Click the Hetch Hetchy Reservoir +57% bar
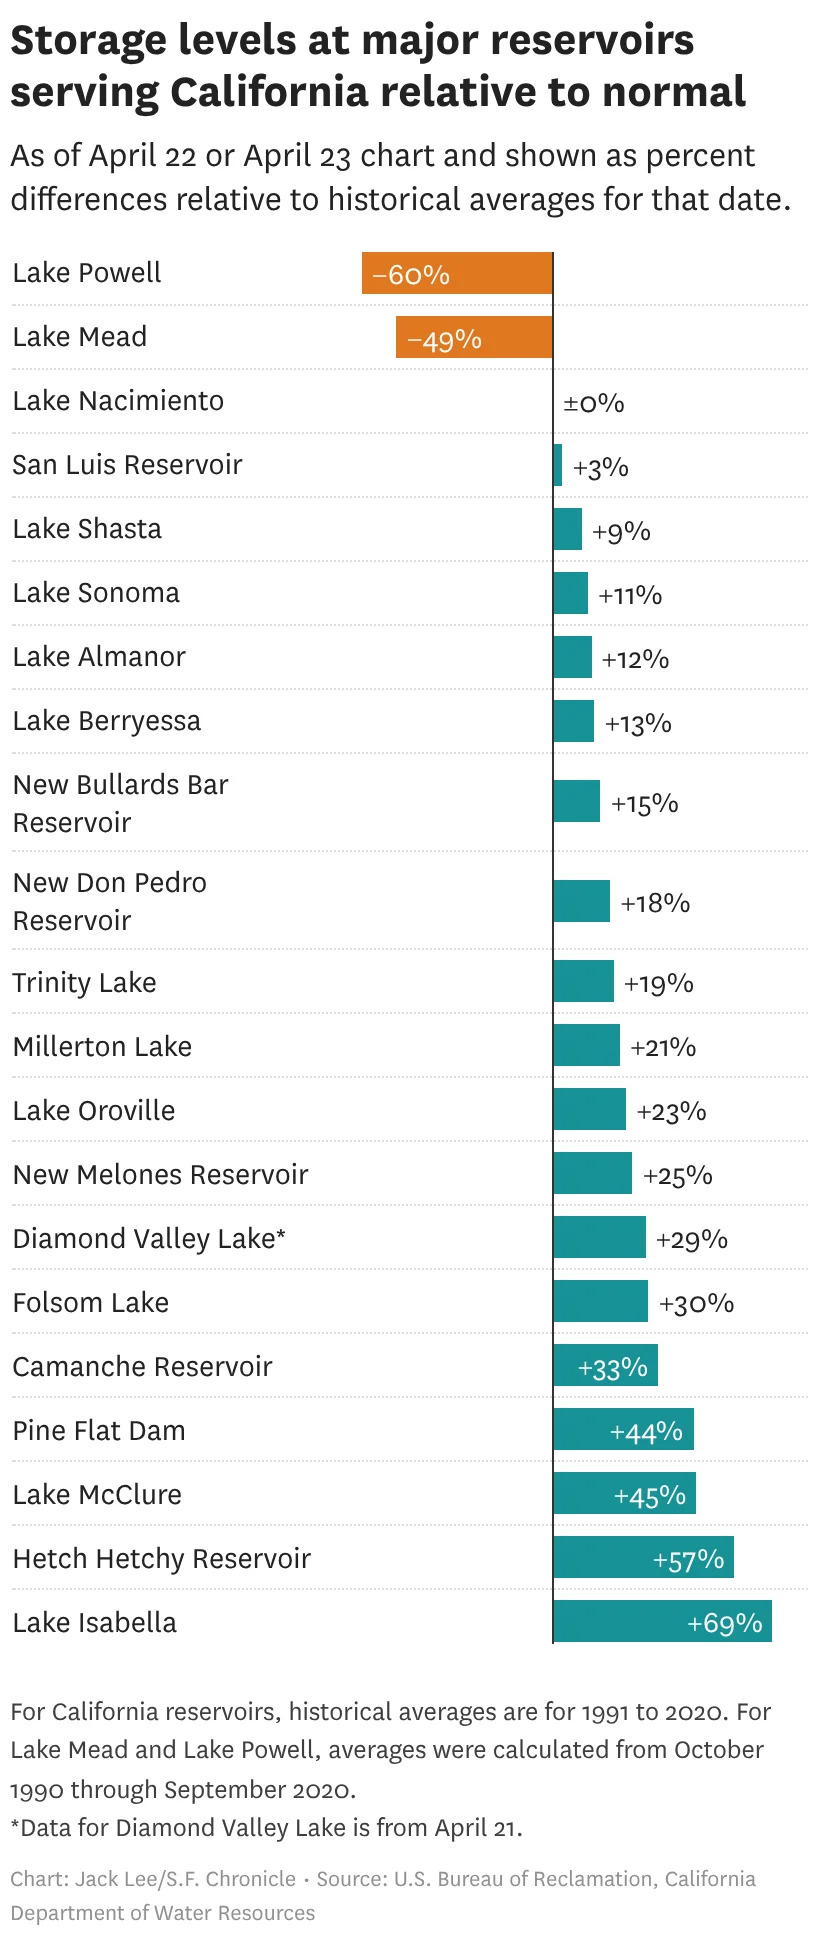 pos(643,1557)
